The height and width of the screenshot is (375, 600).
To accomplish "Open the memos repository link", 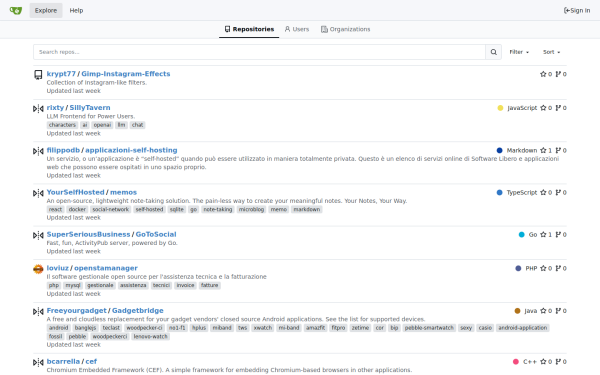I will pyautogui.click(x=123, y=192).
